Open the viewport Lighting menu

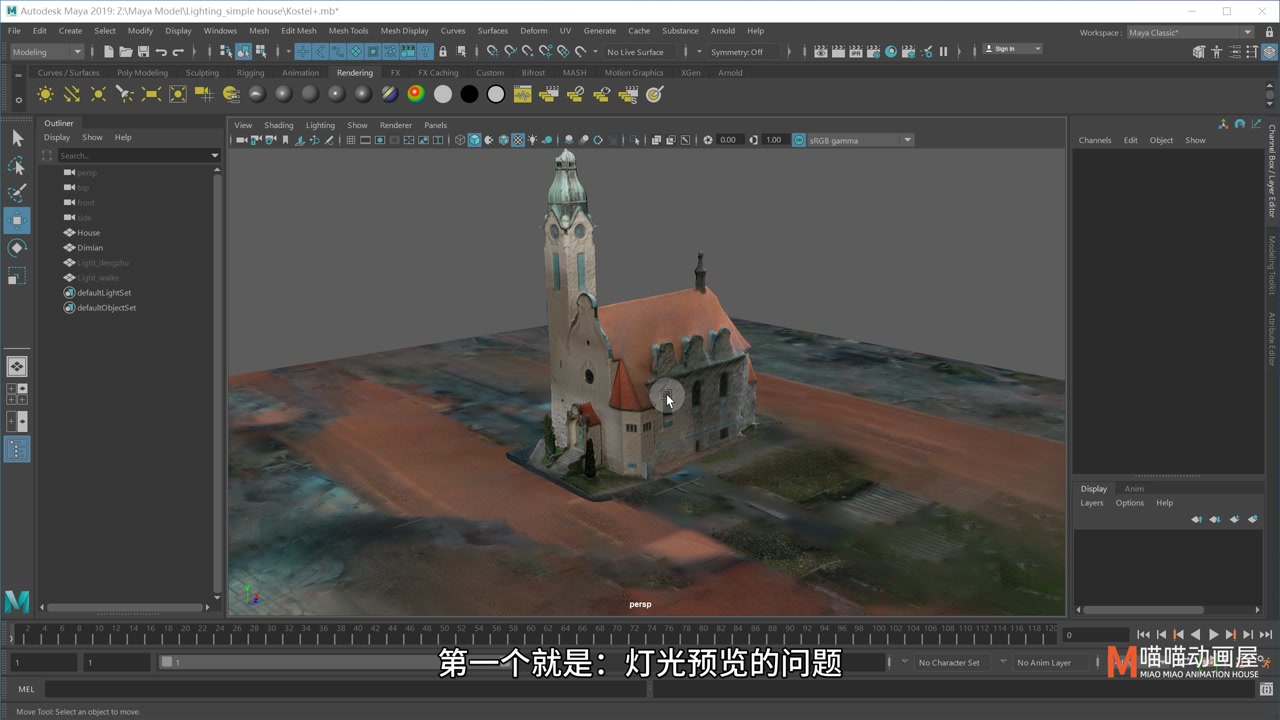[x=320, y=125]
